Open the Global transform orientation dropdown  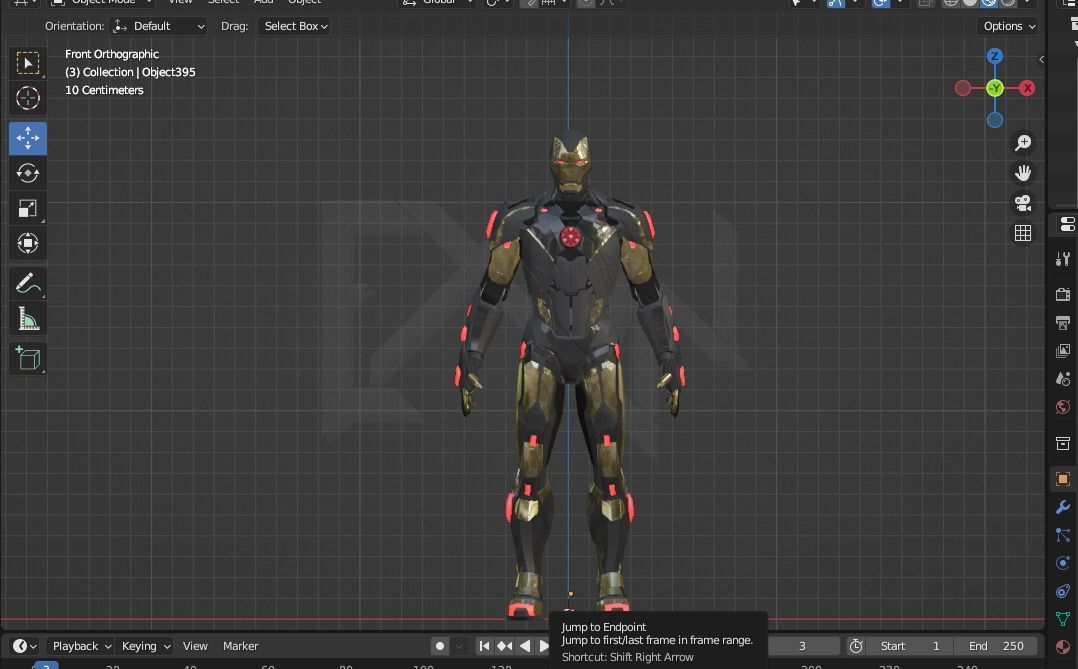pos(437,2)
